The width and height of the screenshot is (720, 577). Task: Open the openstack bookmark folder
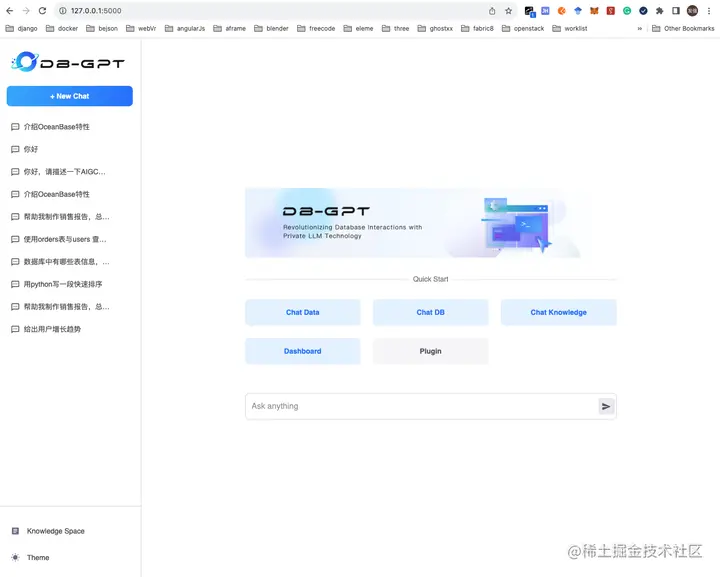click(523, 28)
